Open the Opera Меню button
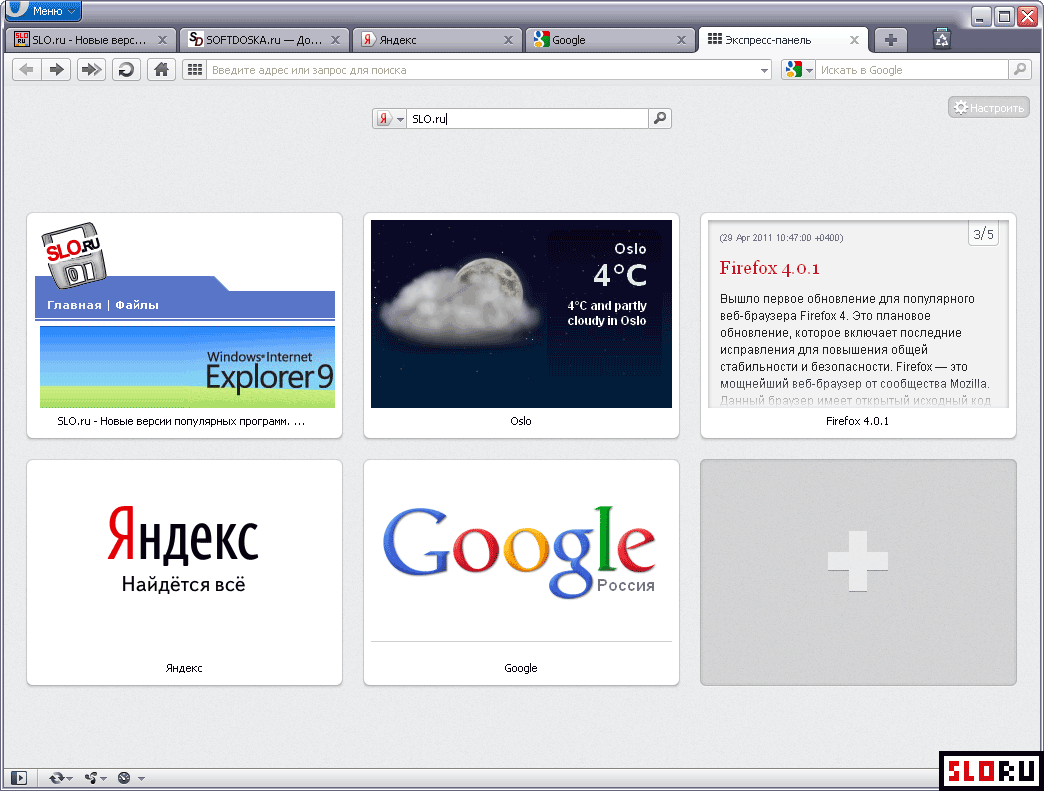The image size is (1044, 791). pos(43,11)
